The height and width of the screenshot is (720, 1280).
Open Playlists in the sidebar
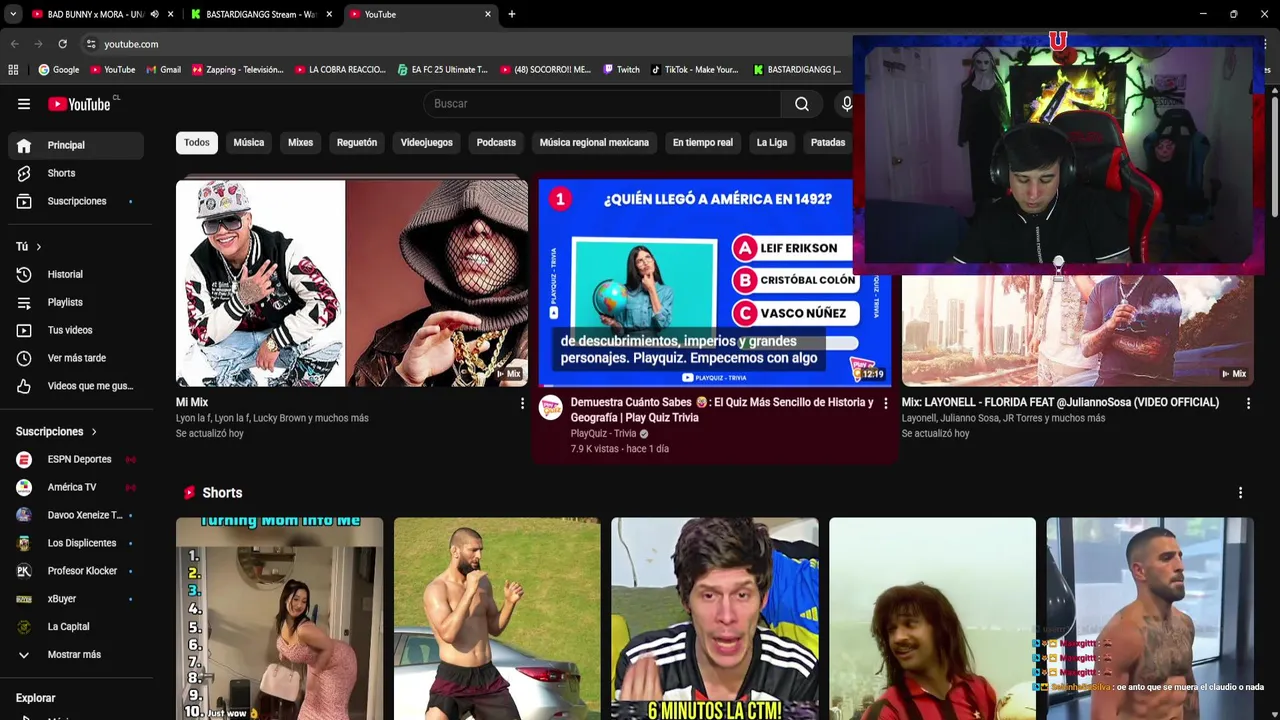click(76, 302)
